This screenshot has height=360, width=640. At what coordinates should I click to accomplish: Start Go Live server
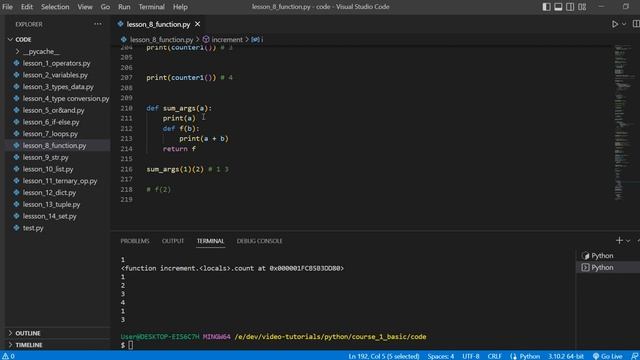coord(608,356)
